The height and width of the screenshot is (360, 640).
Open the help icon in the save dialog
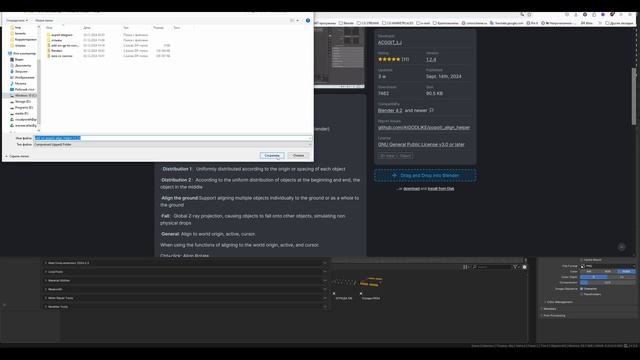308,20
